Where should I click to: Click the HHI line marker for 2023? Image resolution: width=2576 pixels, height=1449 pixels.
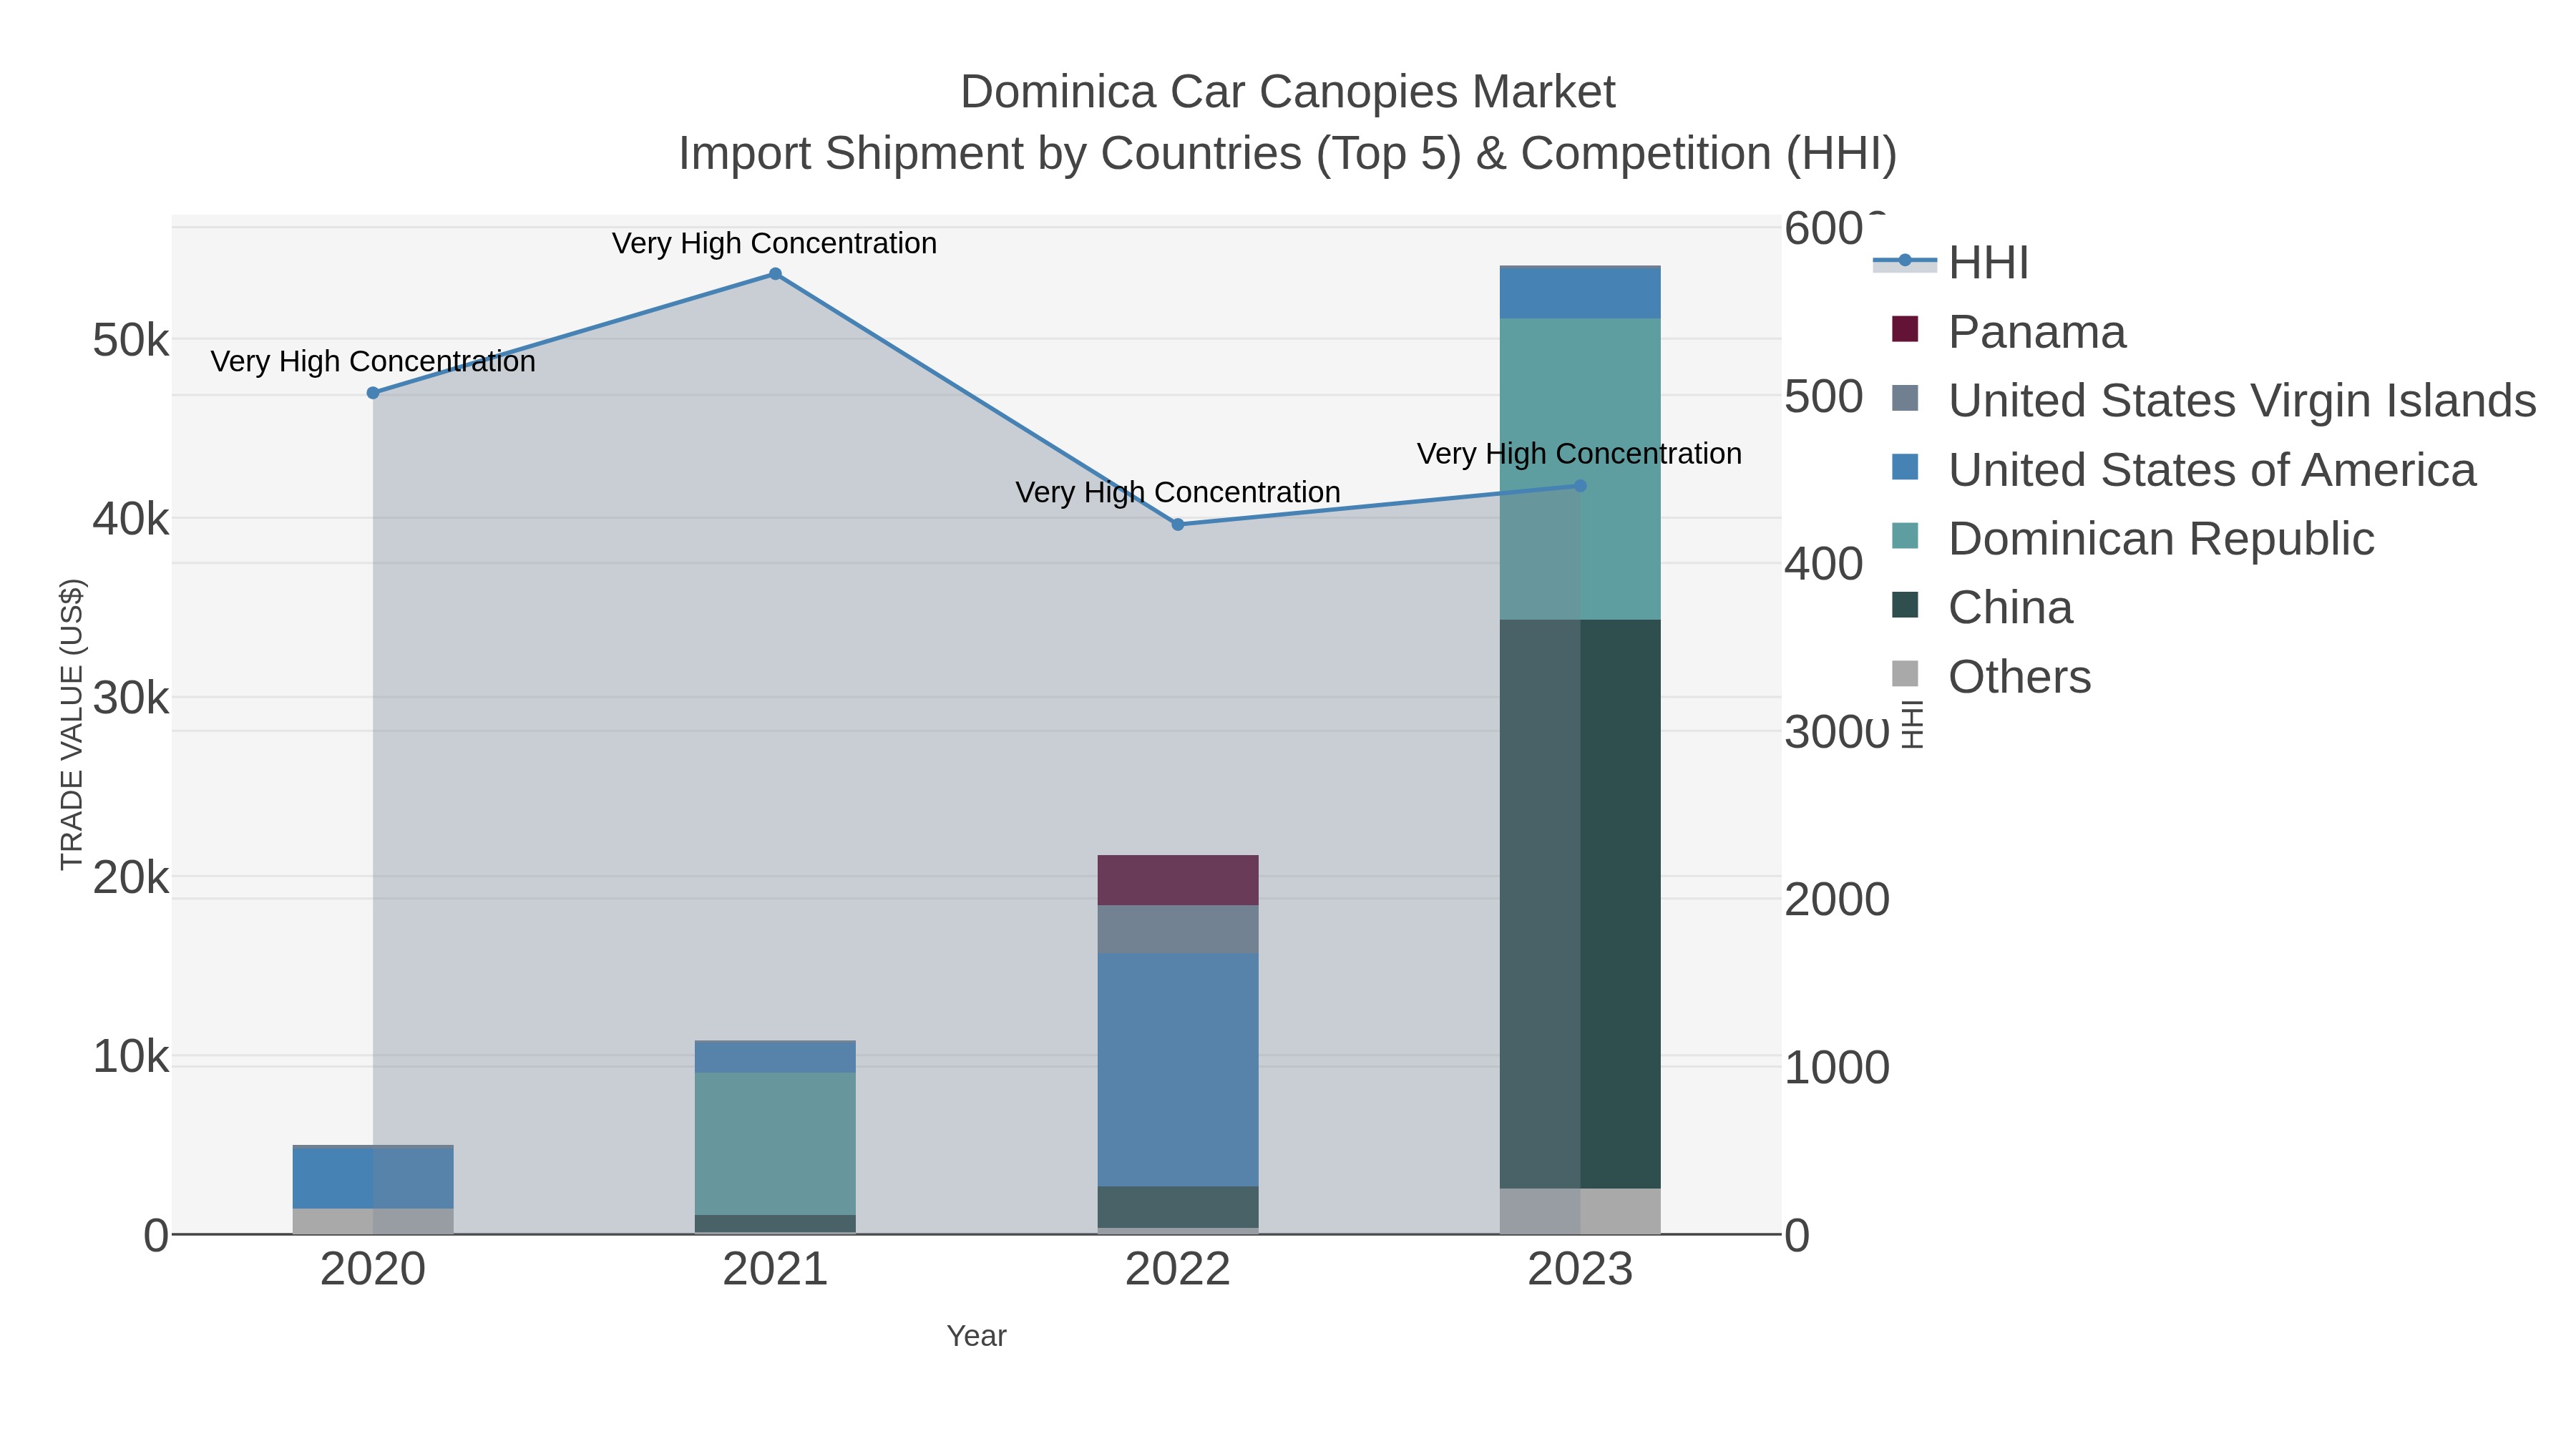1580,486
